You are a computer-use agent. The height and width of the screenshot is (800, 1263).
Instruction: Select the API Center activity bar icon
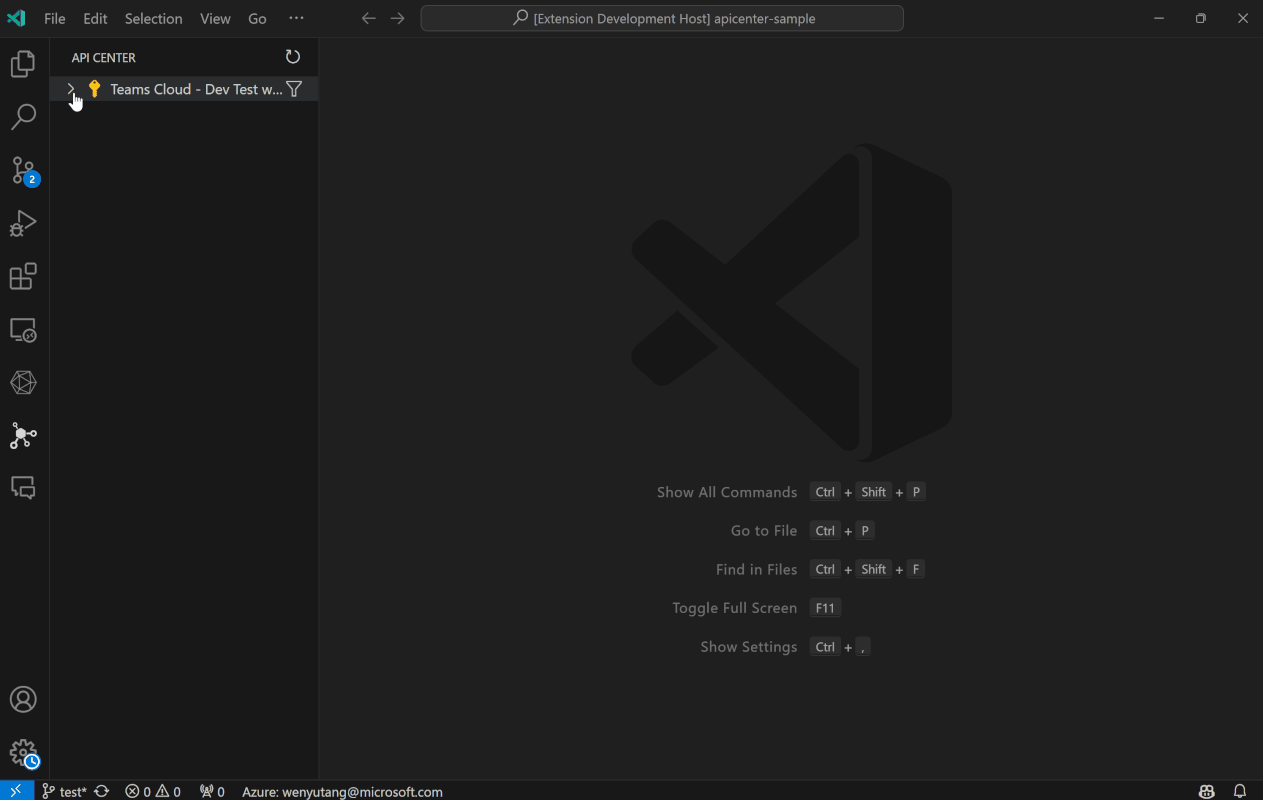click(23, 436)
